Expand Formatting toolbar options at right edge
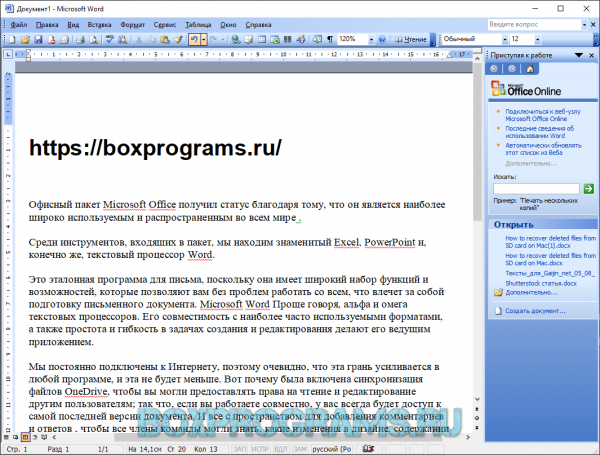This screenshot has width=600, height=455. (596, 39)
